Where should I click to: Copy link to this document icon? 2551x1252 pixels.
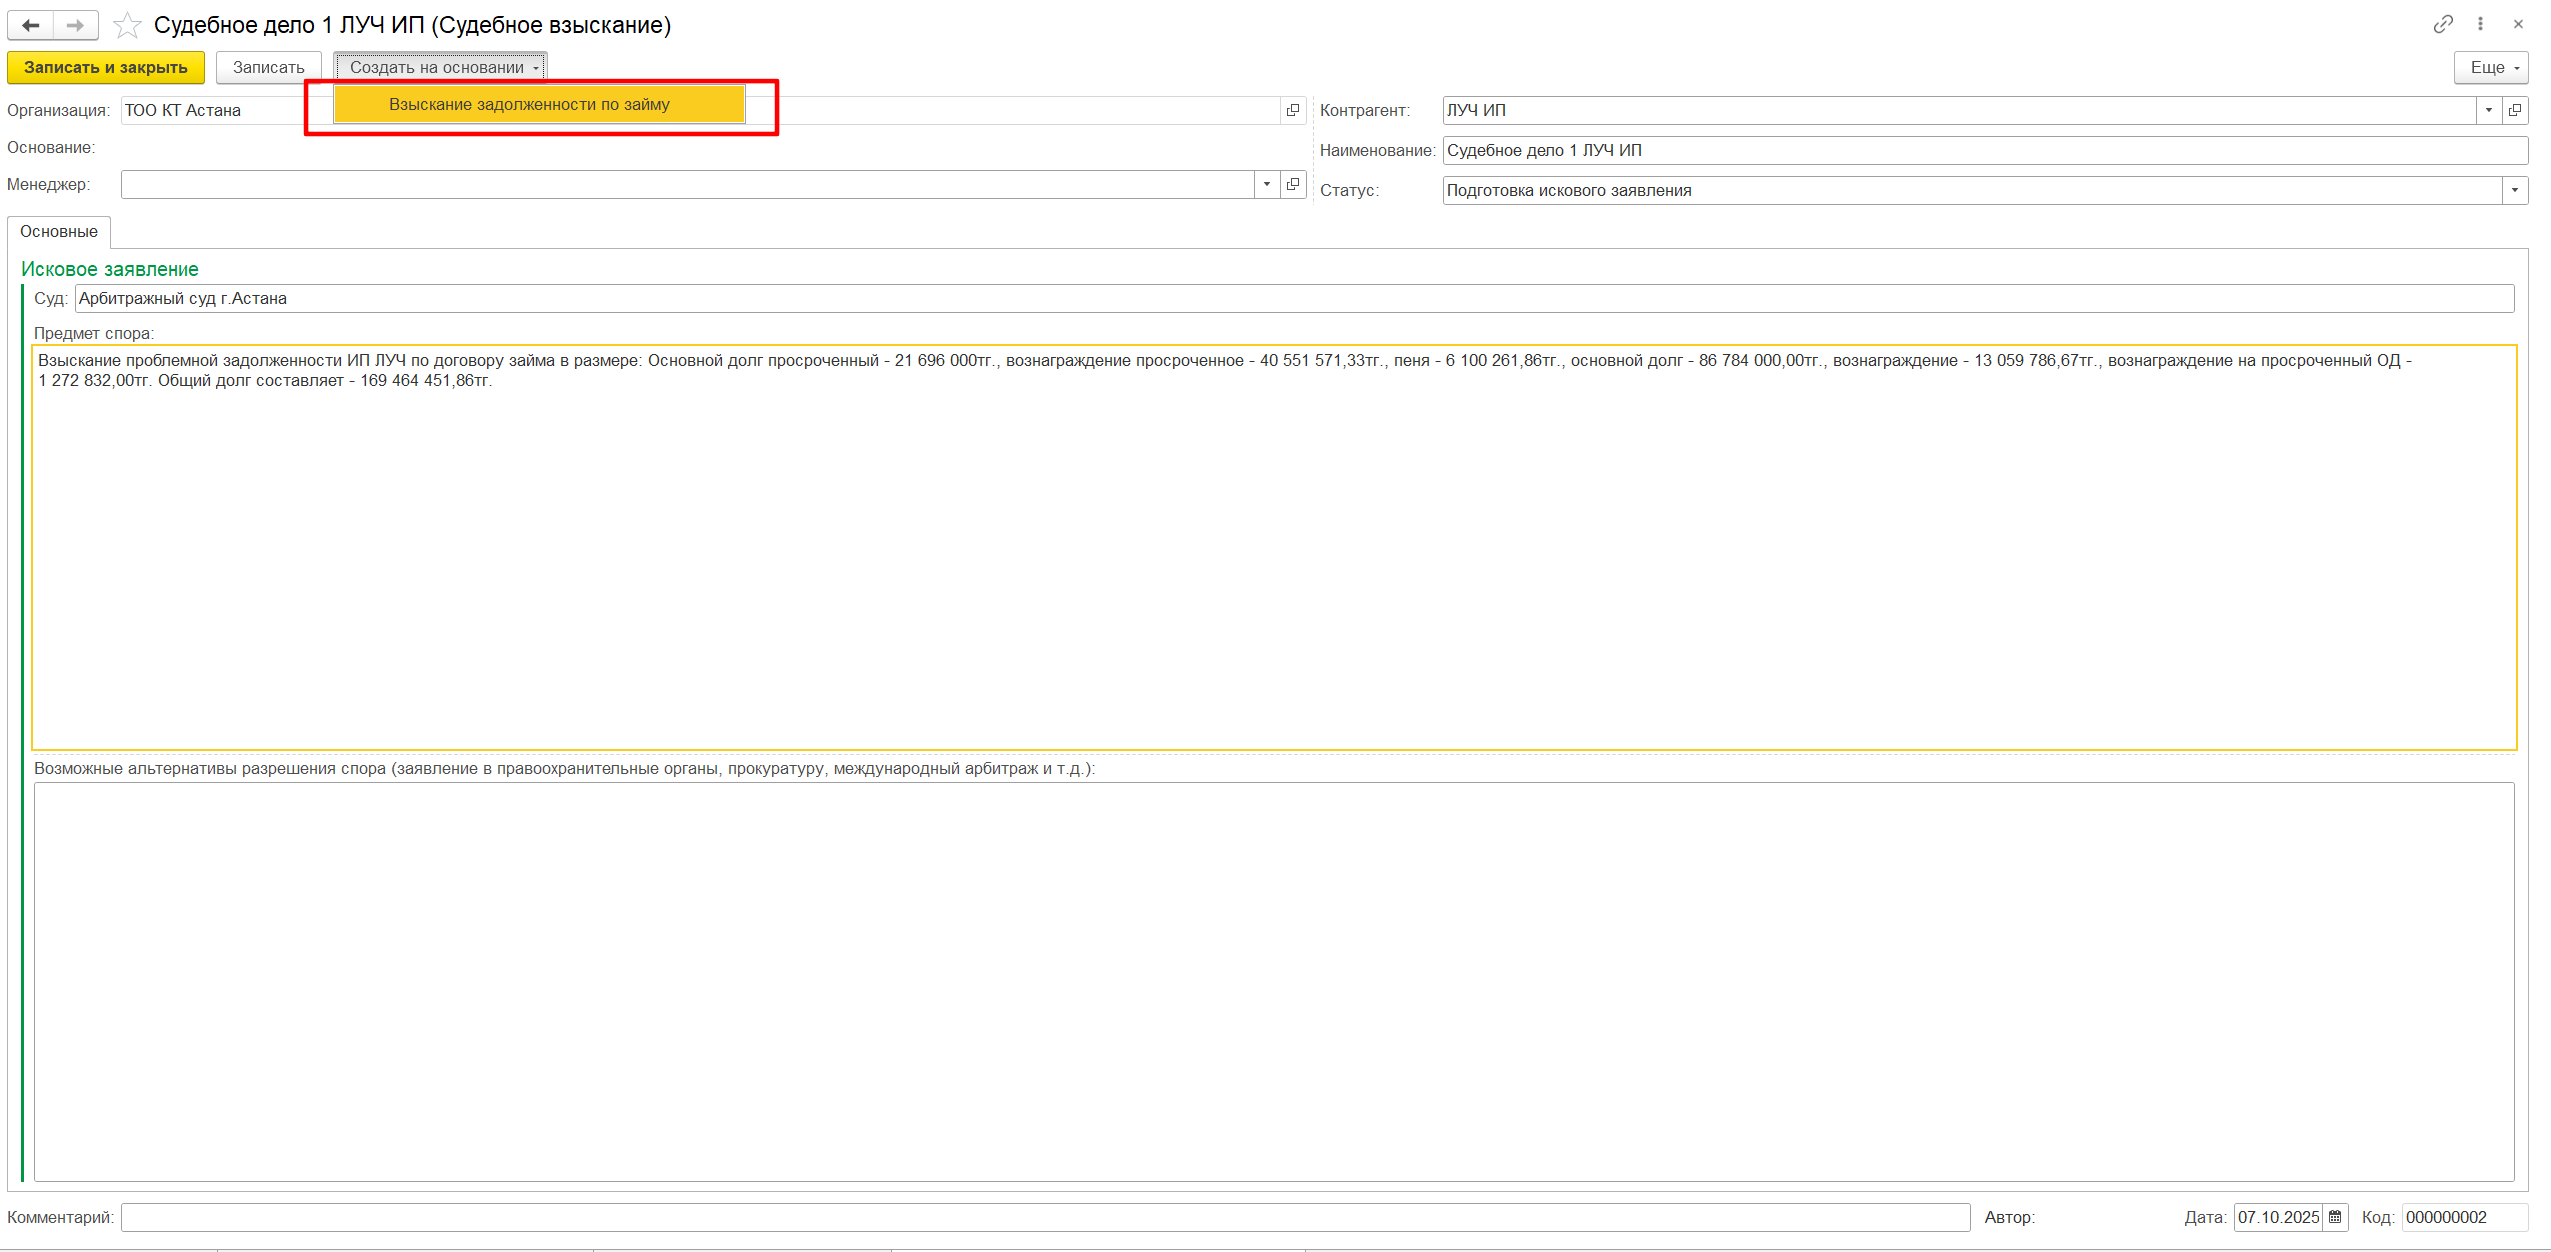point(2443,24)
